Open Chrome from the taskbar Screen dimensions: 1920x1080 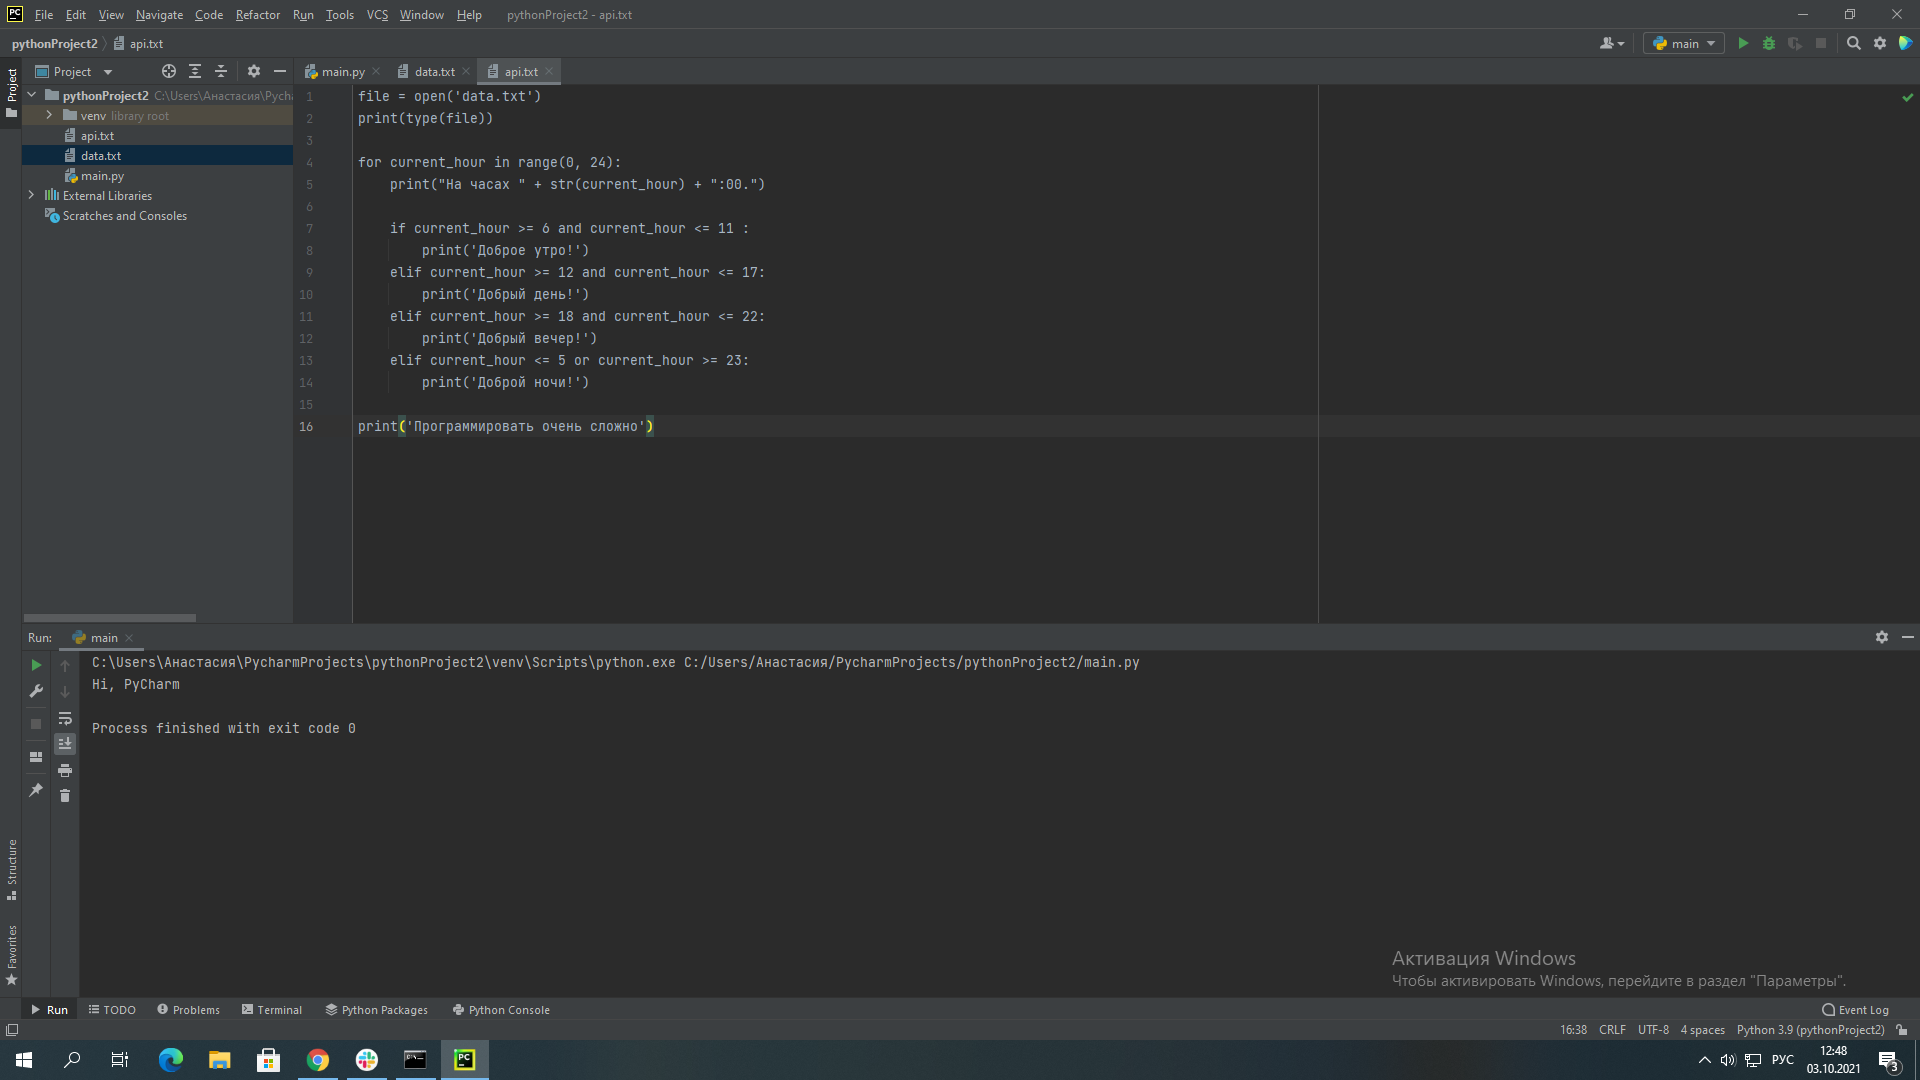click(318, 1060)
